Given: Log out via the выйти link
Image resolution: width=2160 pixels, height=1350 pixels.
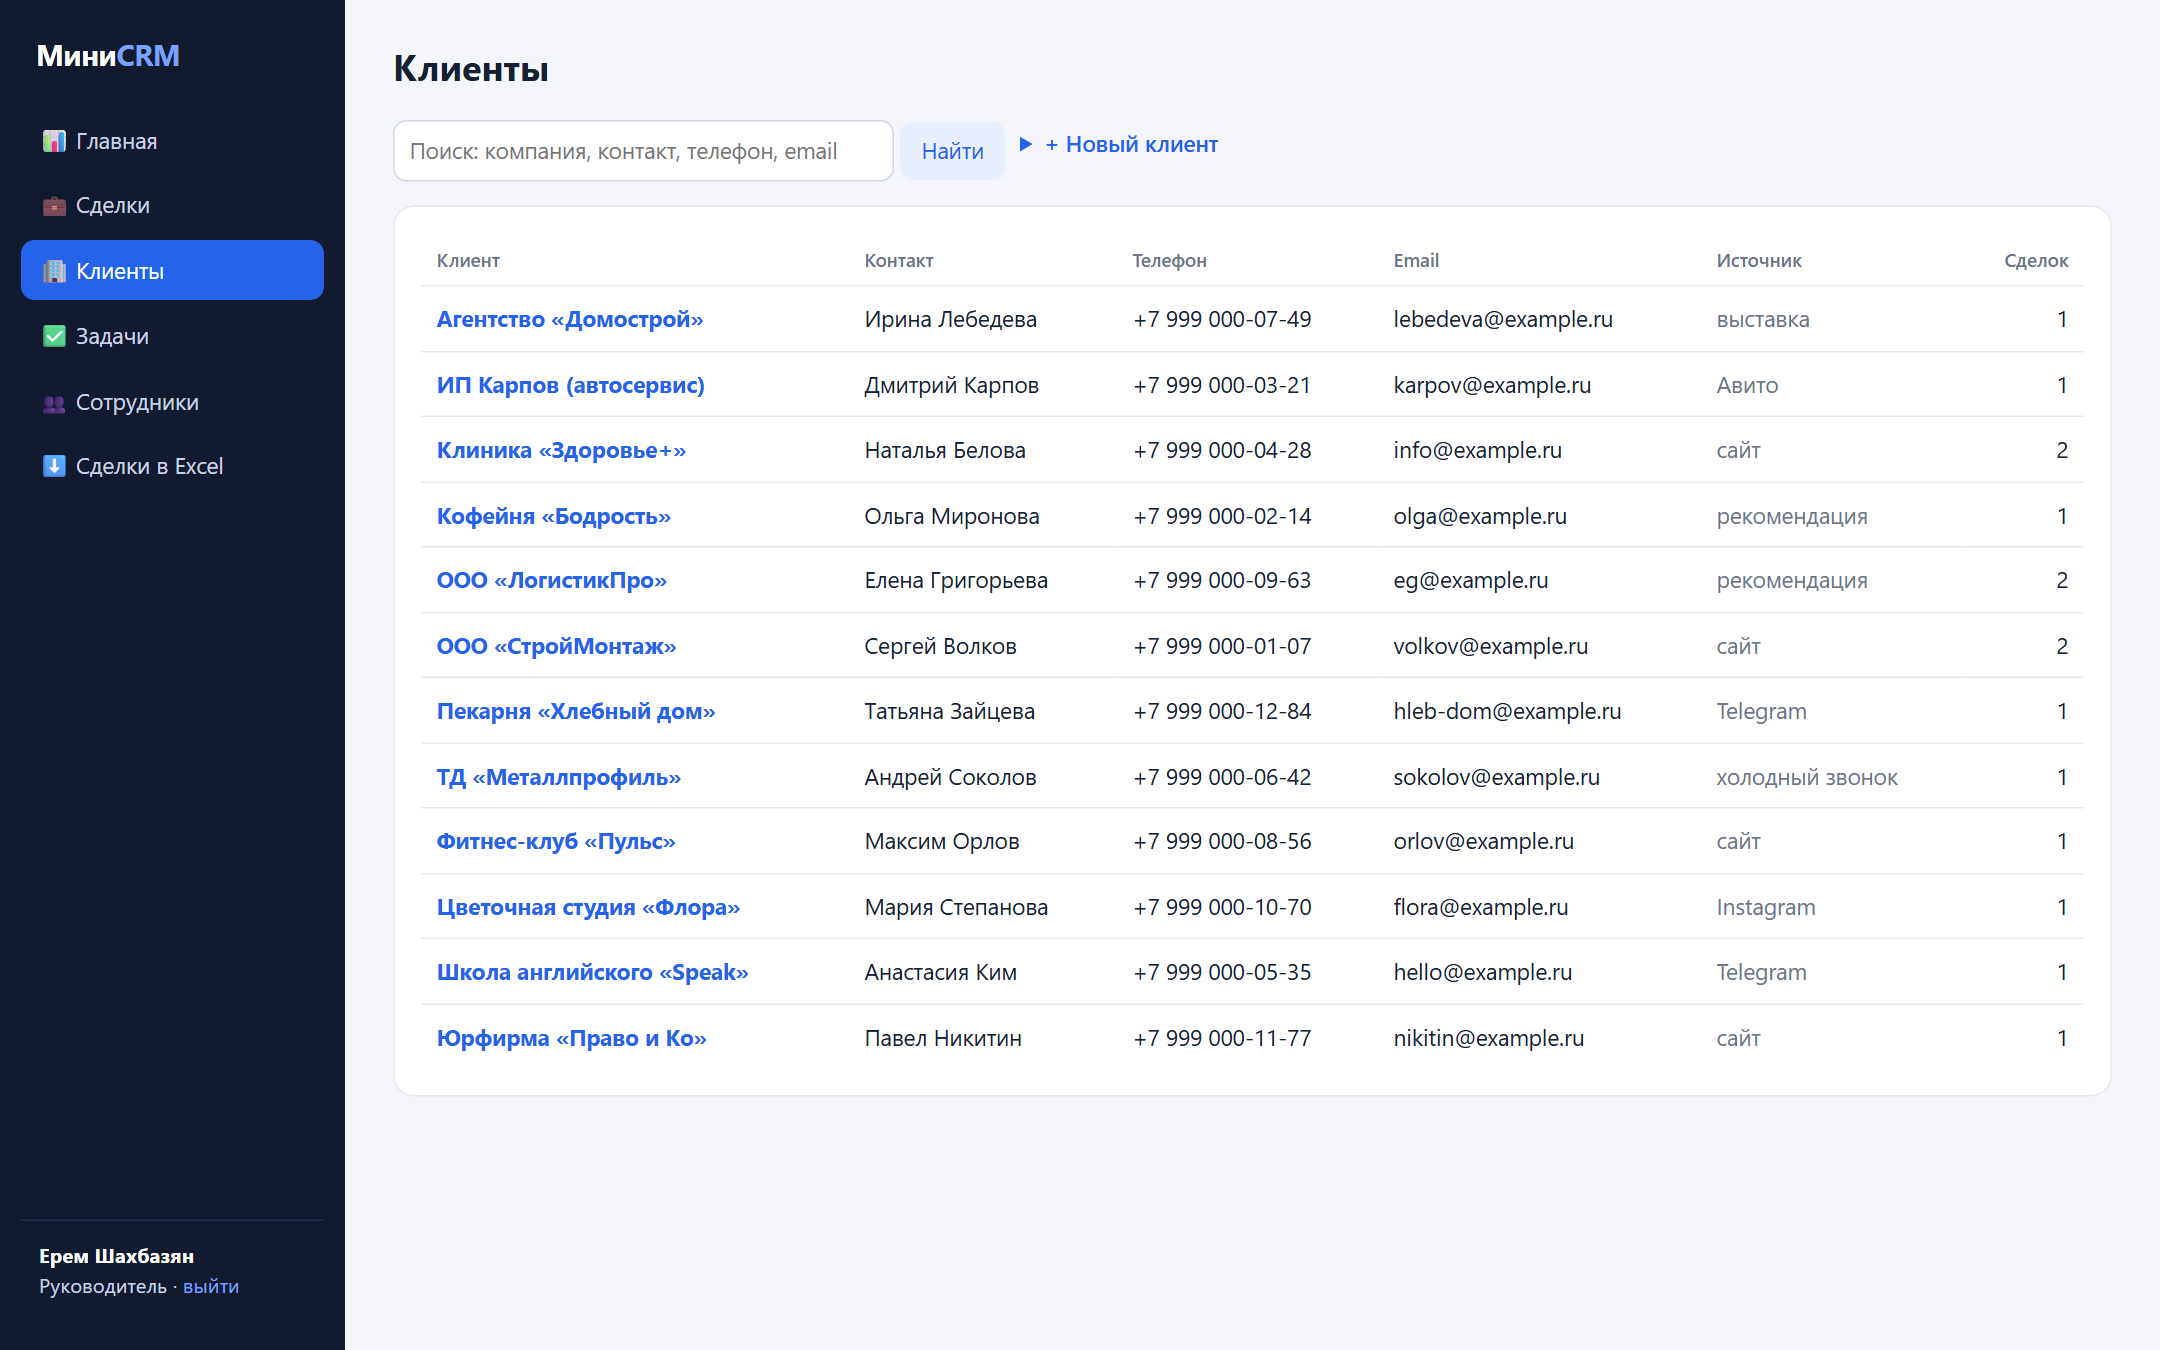Looking at the screenshot, I should click(x=211, y=1286).
